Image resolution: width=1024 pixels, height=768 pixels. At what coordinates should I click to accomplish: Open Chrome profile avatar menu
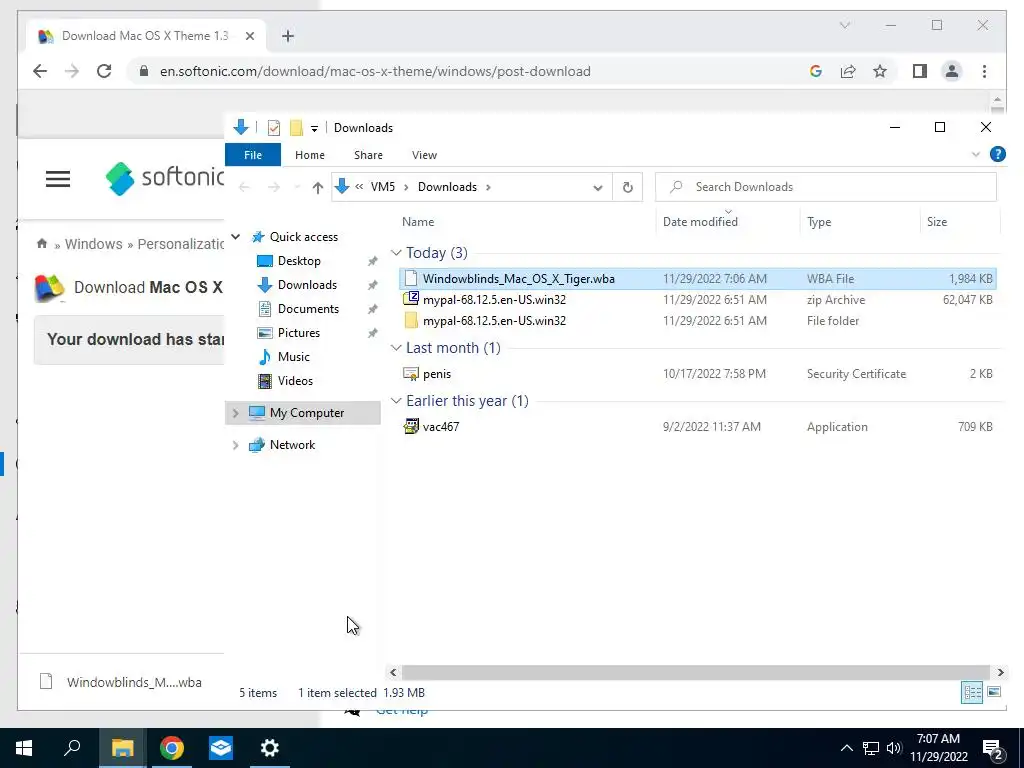952,71
